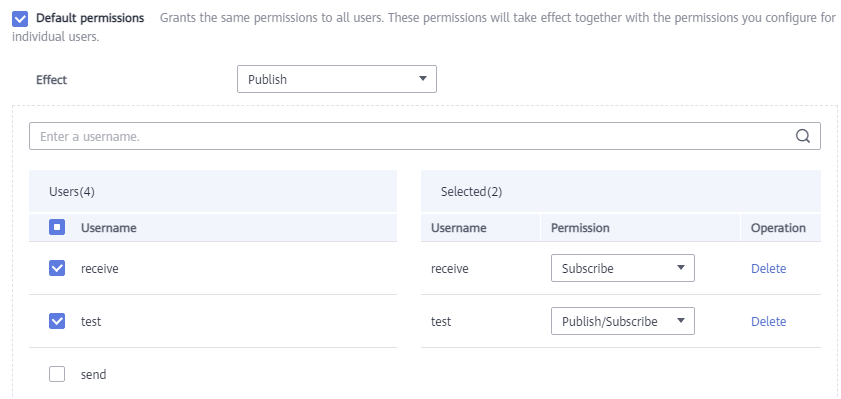
Task: Click the Permission column header
Action: click(580, 228)
